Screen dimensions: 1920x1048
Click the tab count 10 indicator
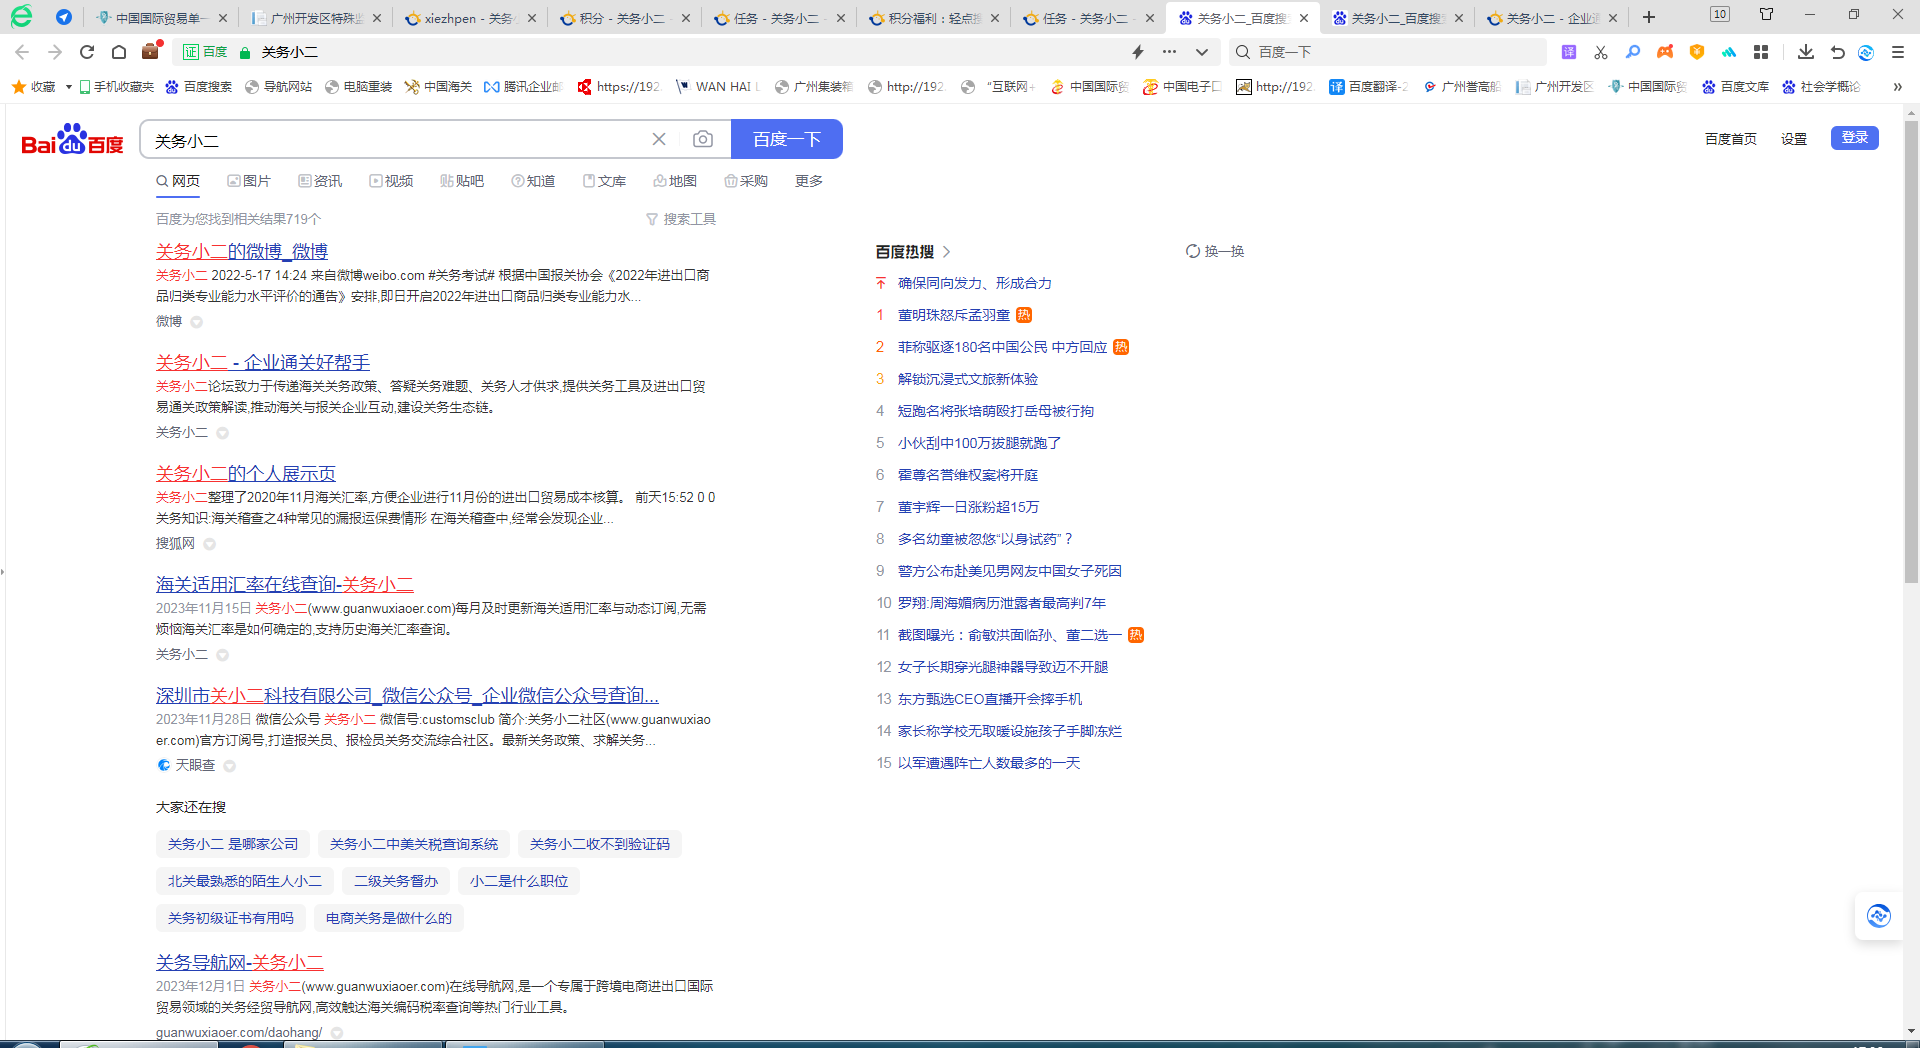coord(1720,14)
